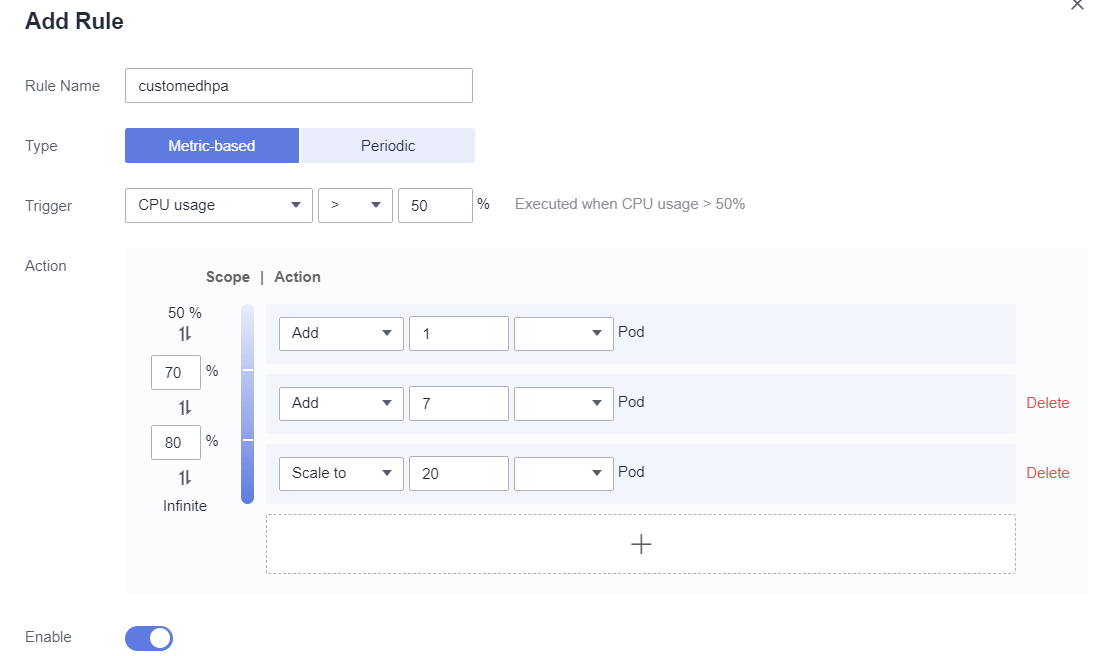Image resolution: width=1099 pixels, height=656 pixels.
Task: Delete the Scale to 20 action row
Action: [1047, 473]
